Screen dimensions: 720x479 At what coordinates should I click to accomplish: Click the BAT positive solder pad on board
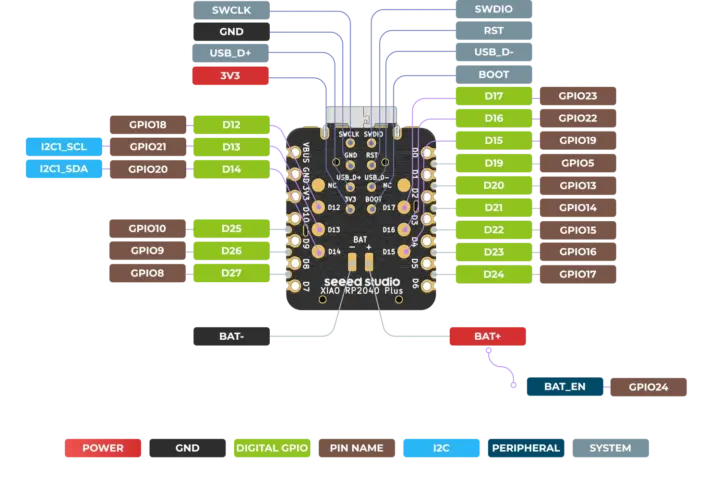click(369, 263)
